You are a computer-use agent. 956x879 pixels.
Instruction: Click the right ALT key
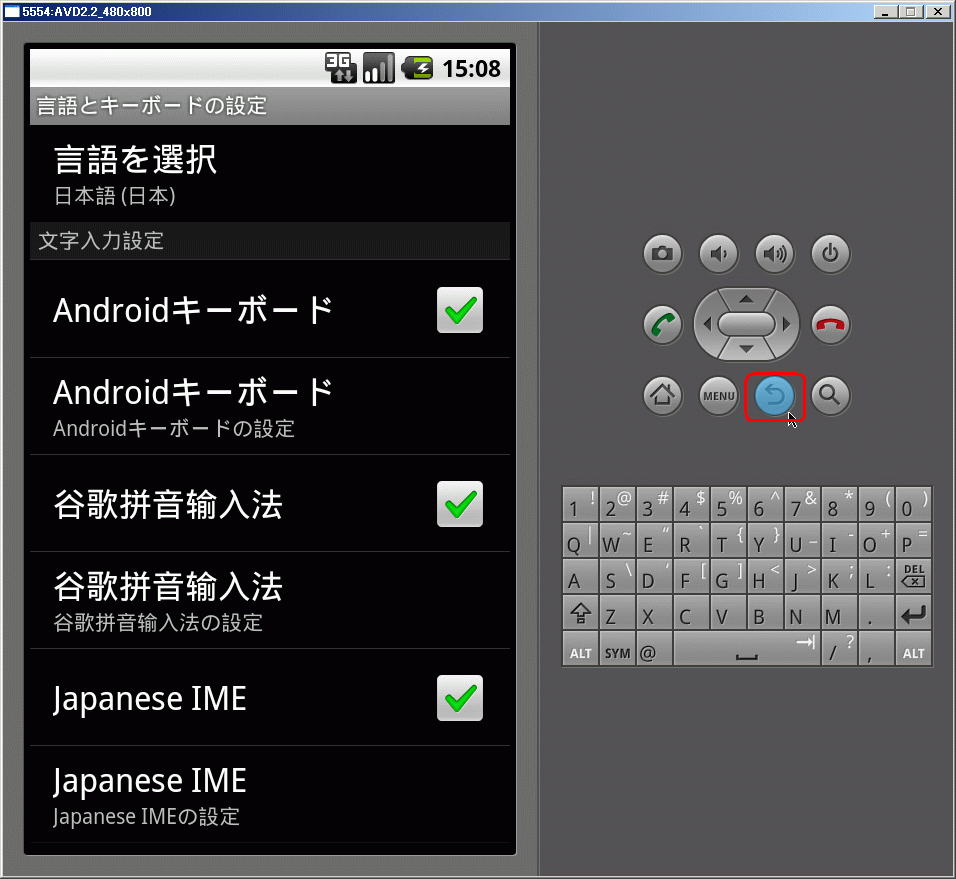tap(913, 649)
